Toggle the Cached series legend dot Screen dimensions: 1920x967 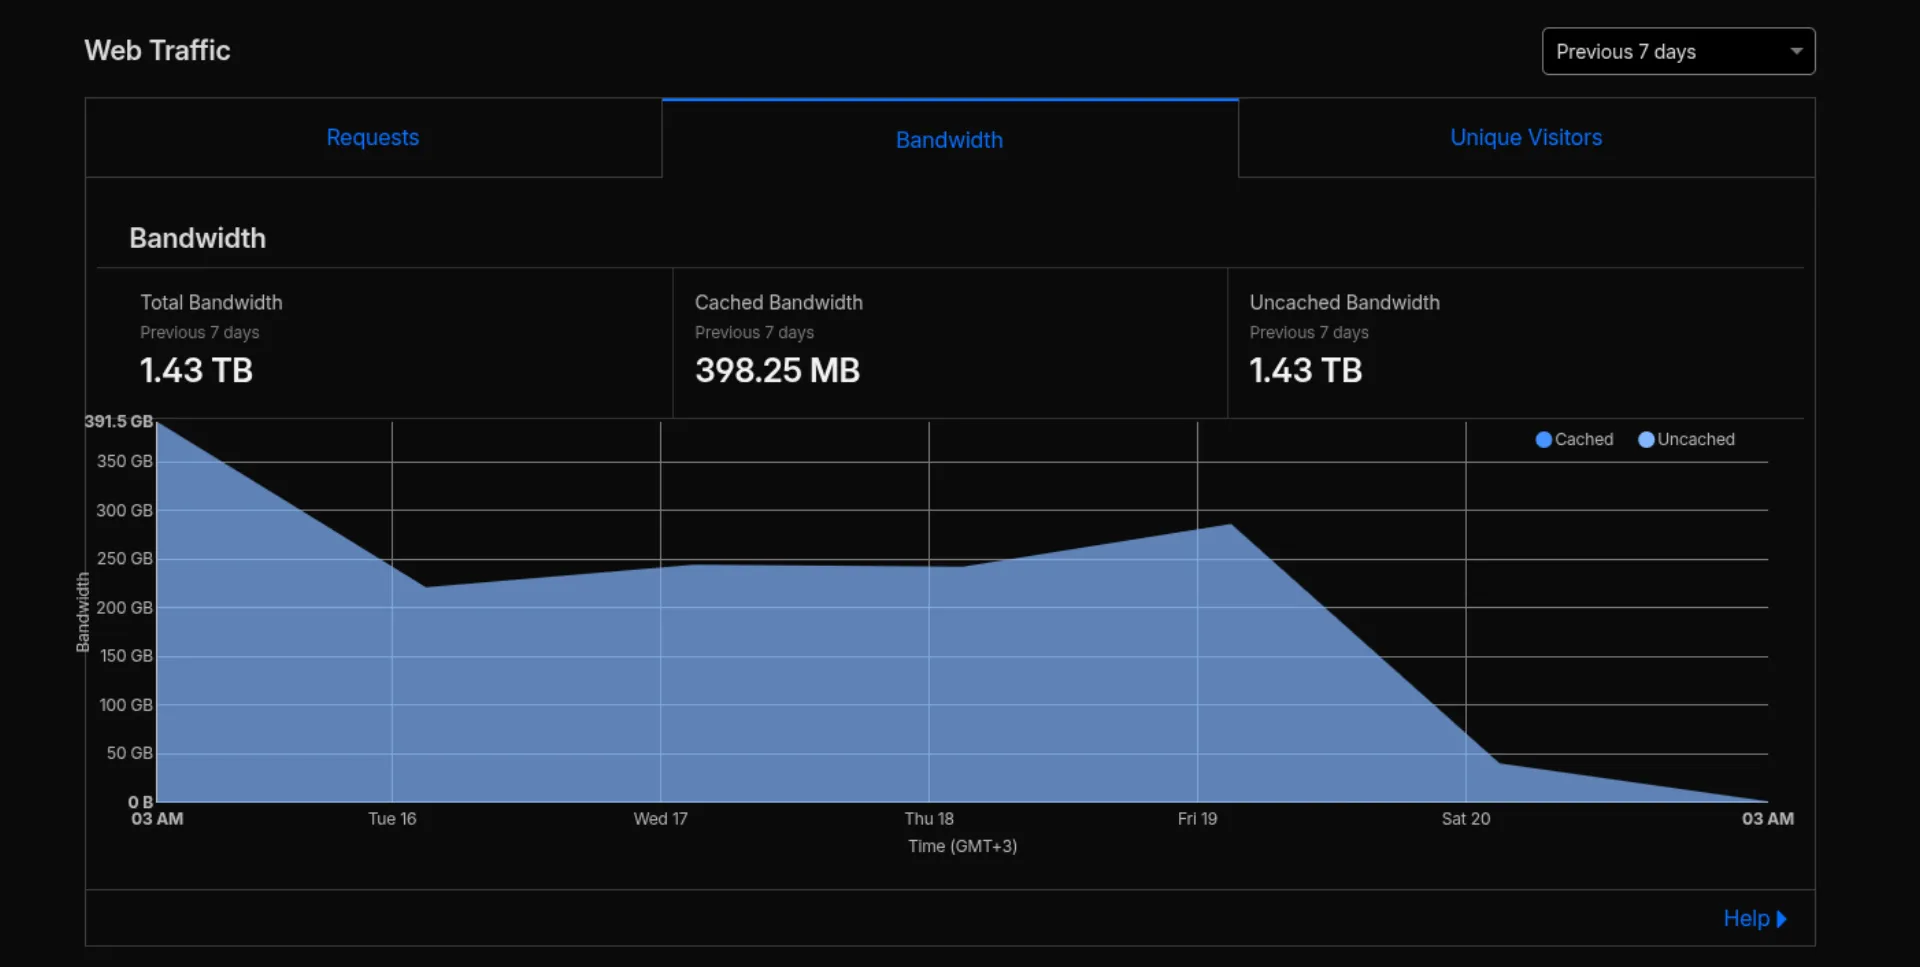(x=1543, y=439)
